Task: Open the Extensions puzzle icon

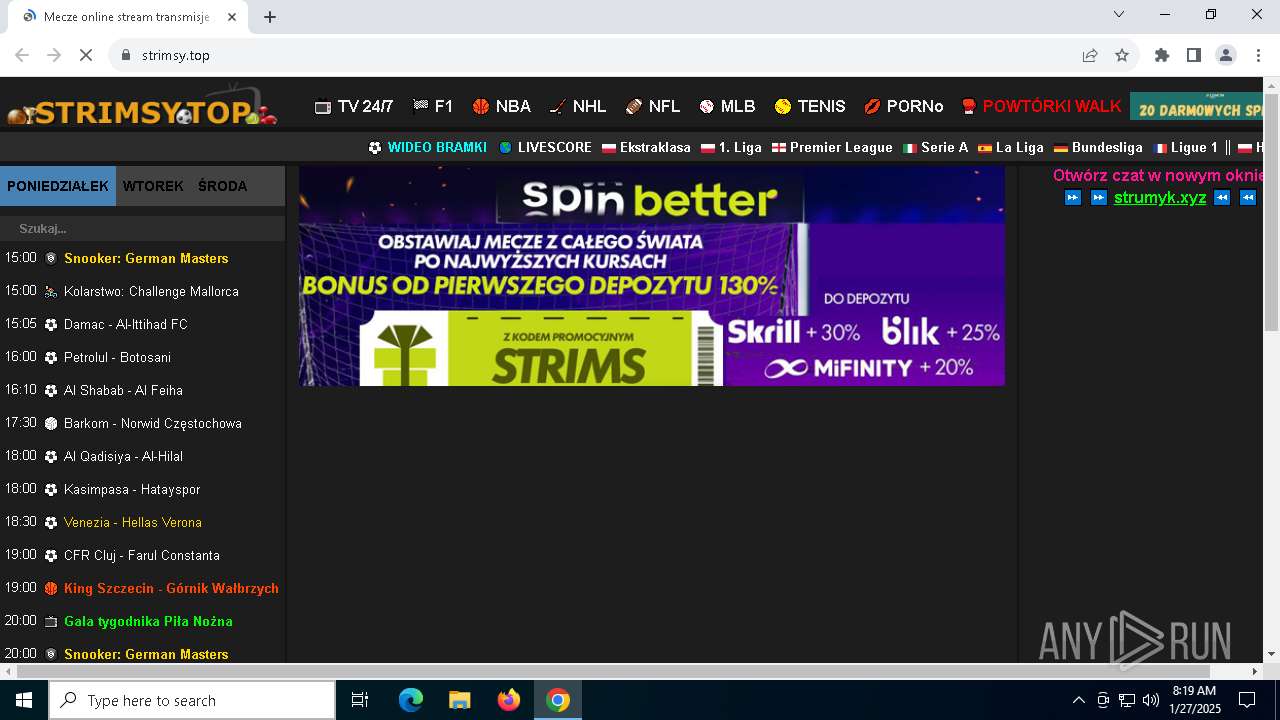Action: point(1162,55)
